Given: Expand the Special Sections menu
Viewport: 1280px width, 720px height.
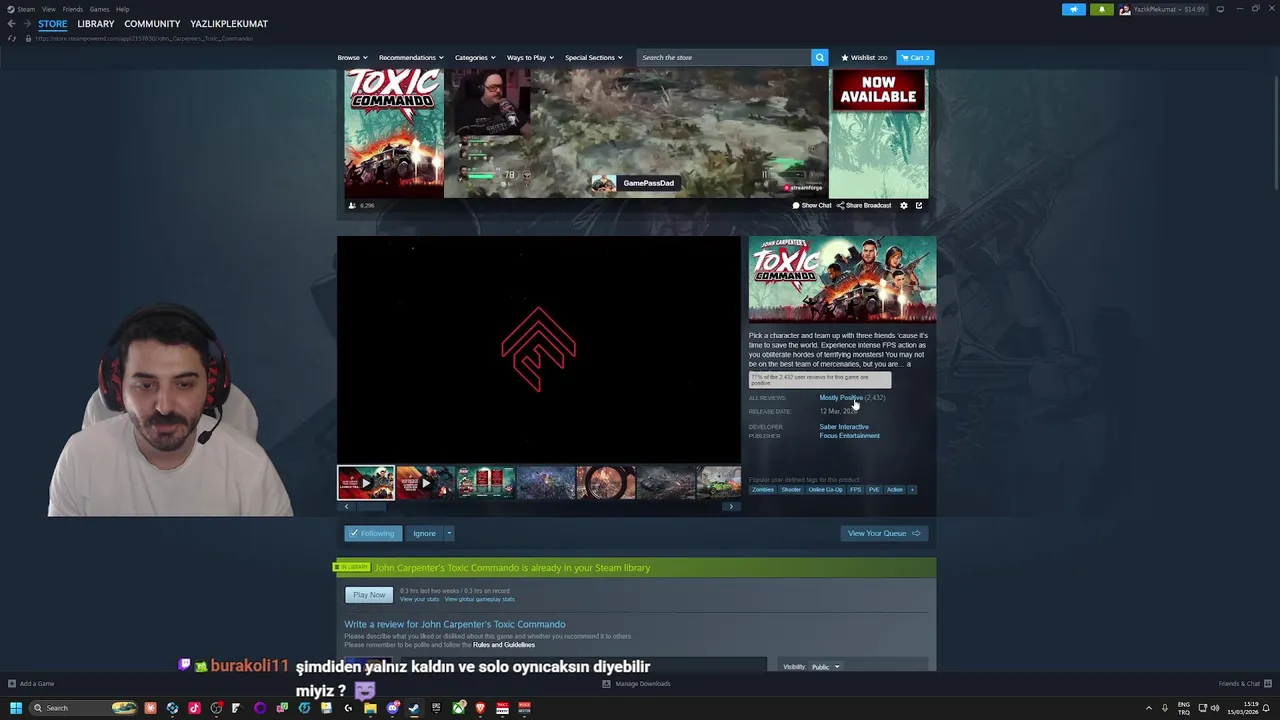Looking at the screenshot, I should [x=593, y=57].
